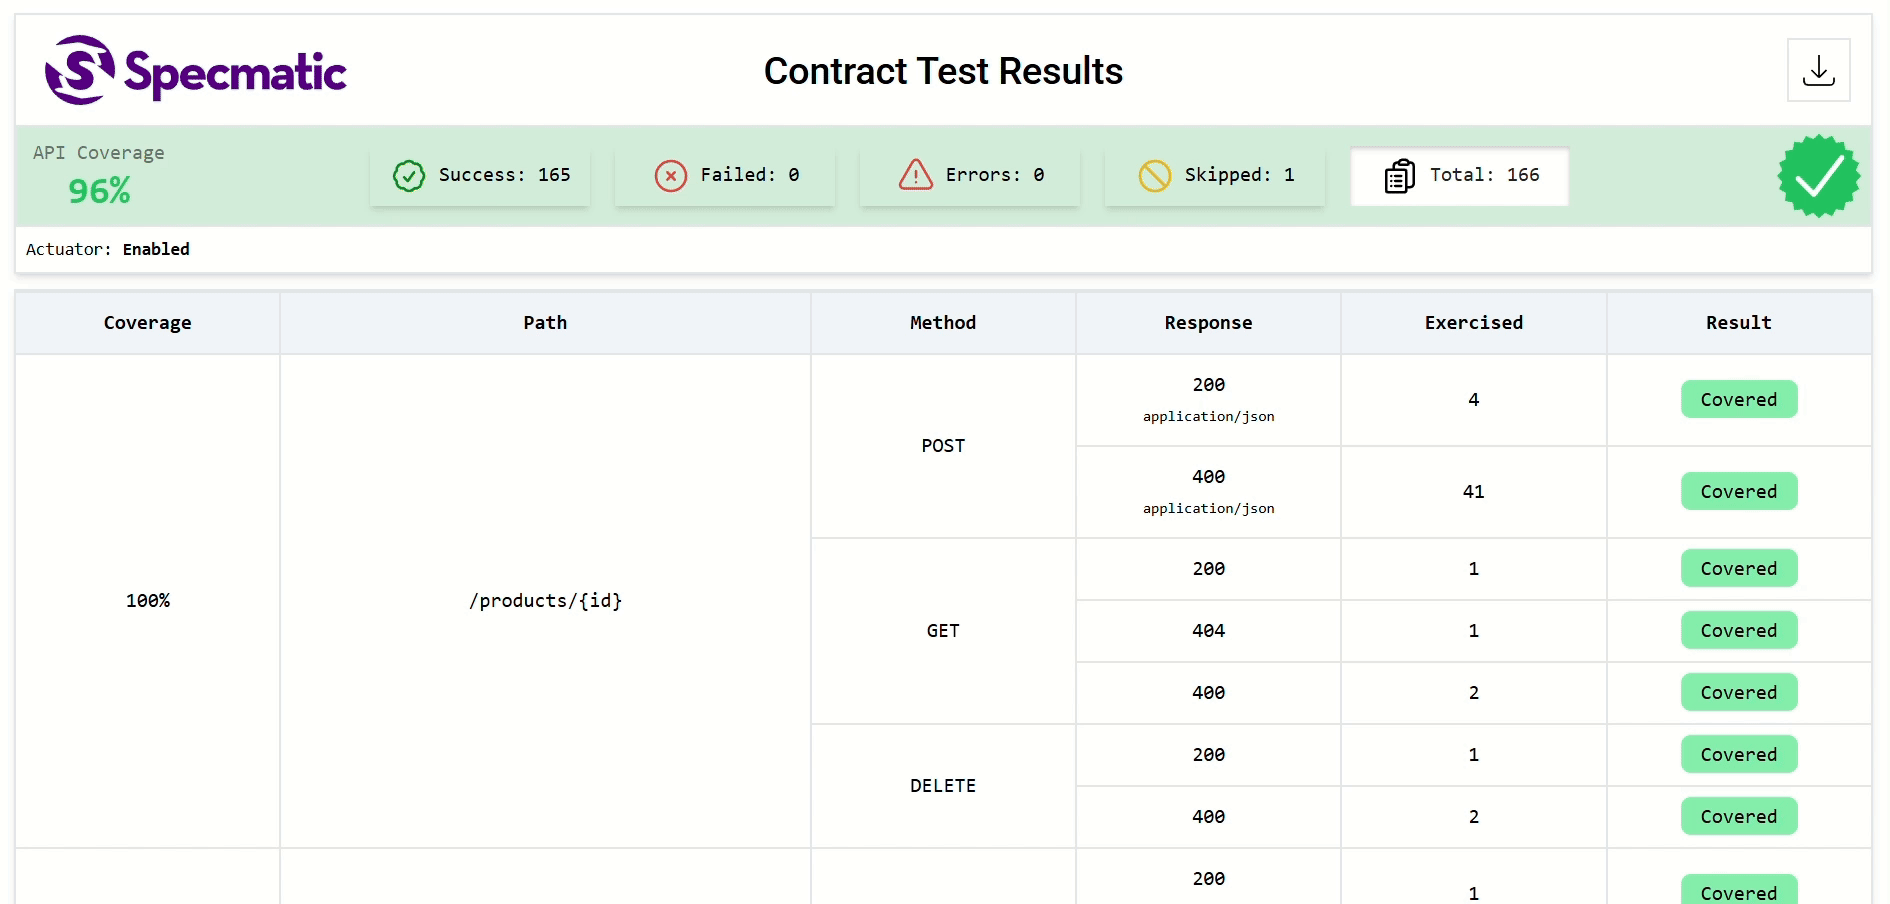Click the large green verified badge
Image resolution: width=1890 pixels, height=904 pixels.
click(x=1818, y=176)
